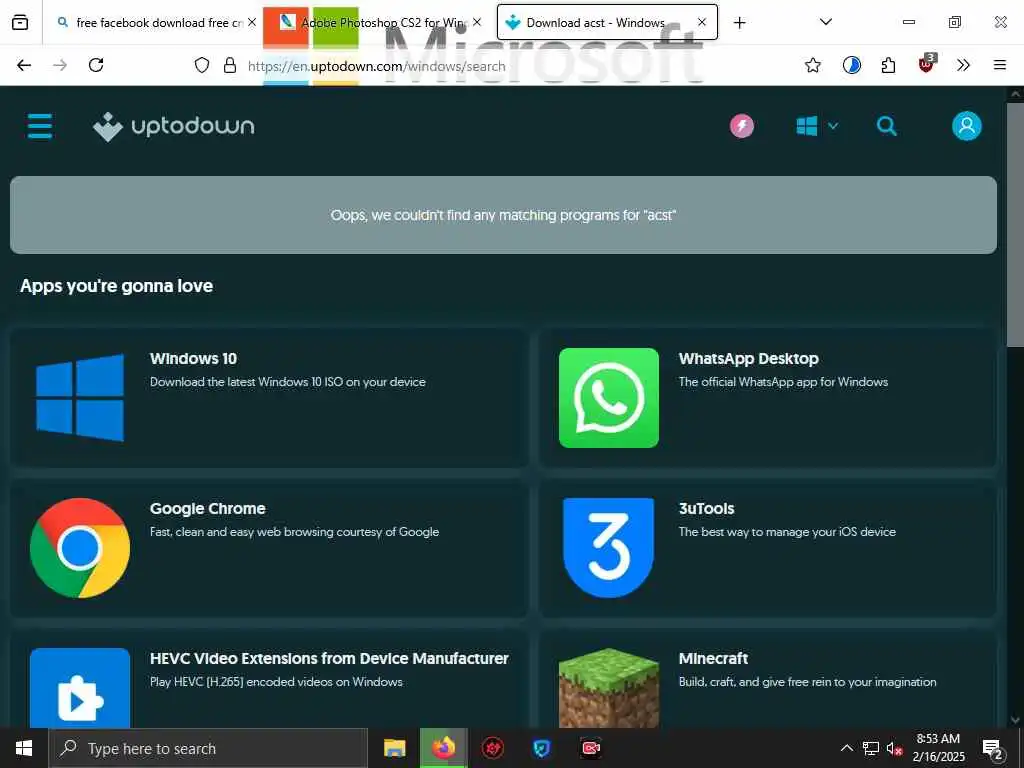Open the WhatsApp Desktop app icon
Viewport: 1024px width, 768px height.
tap(609, 398)
